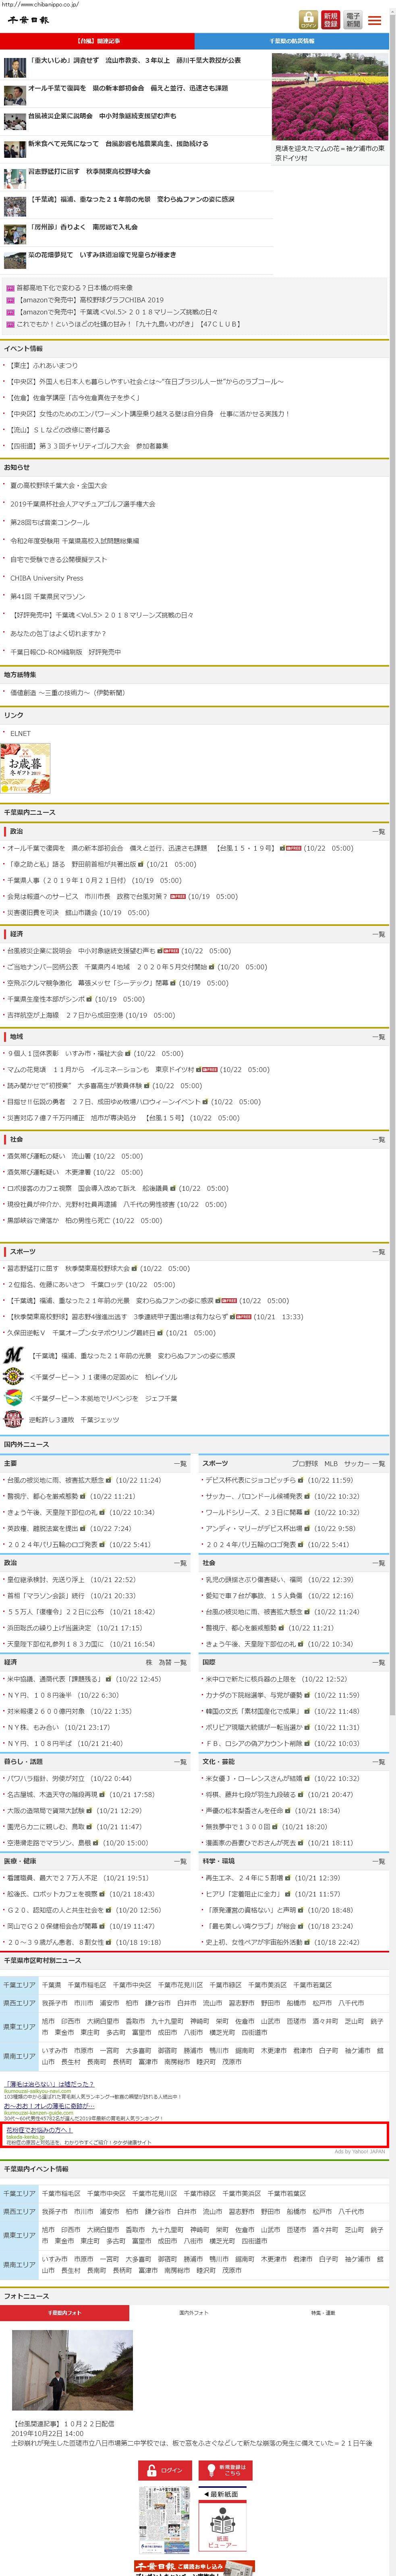
Task: Open 第41回 千葉県民マラソン link
Action: point(48,597)
